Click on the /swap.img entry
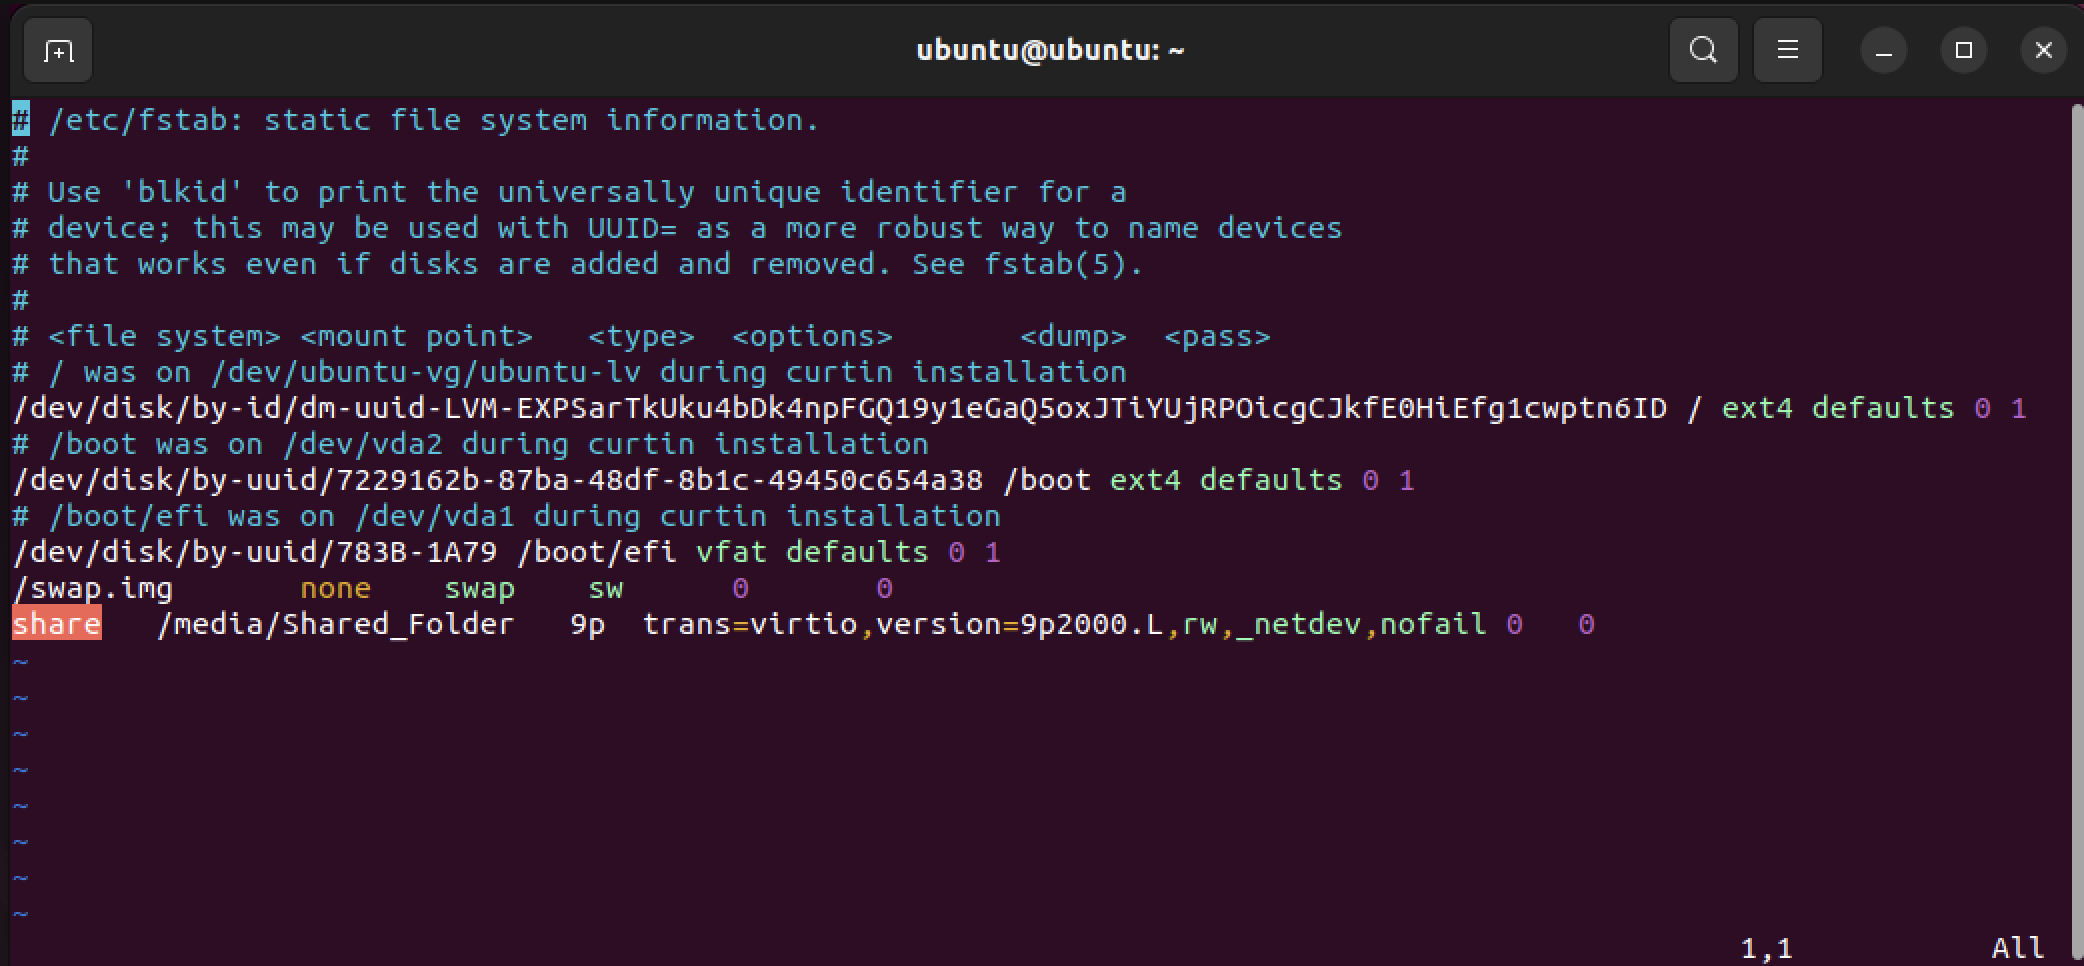 (x=93, y=588)
